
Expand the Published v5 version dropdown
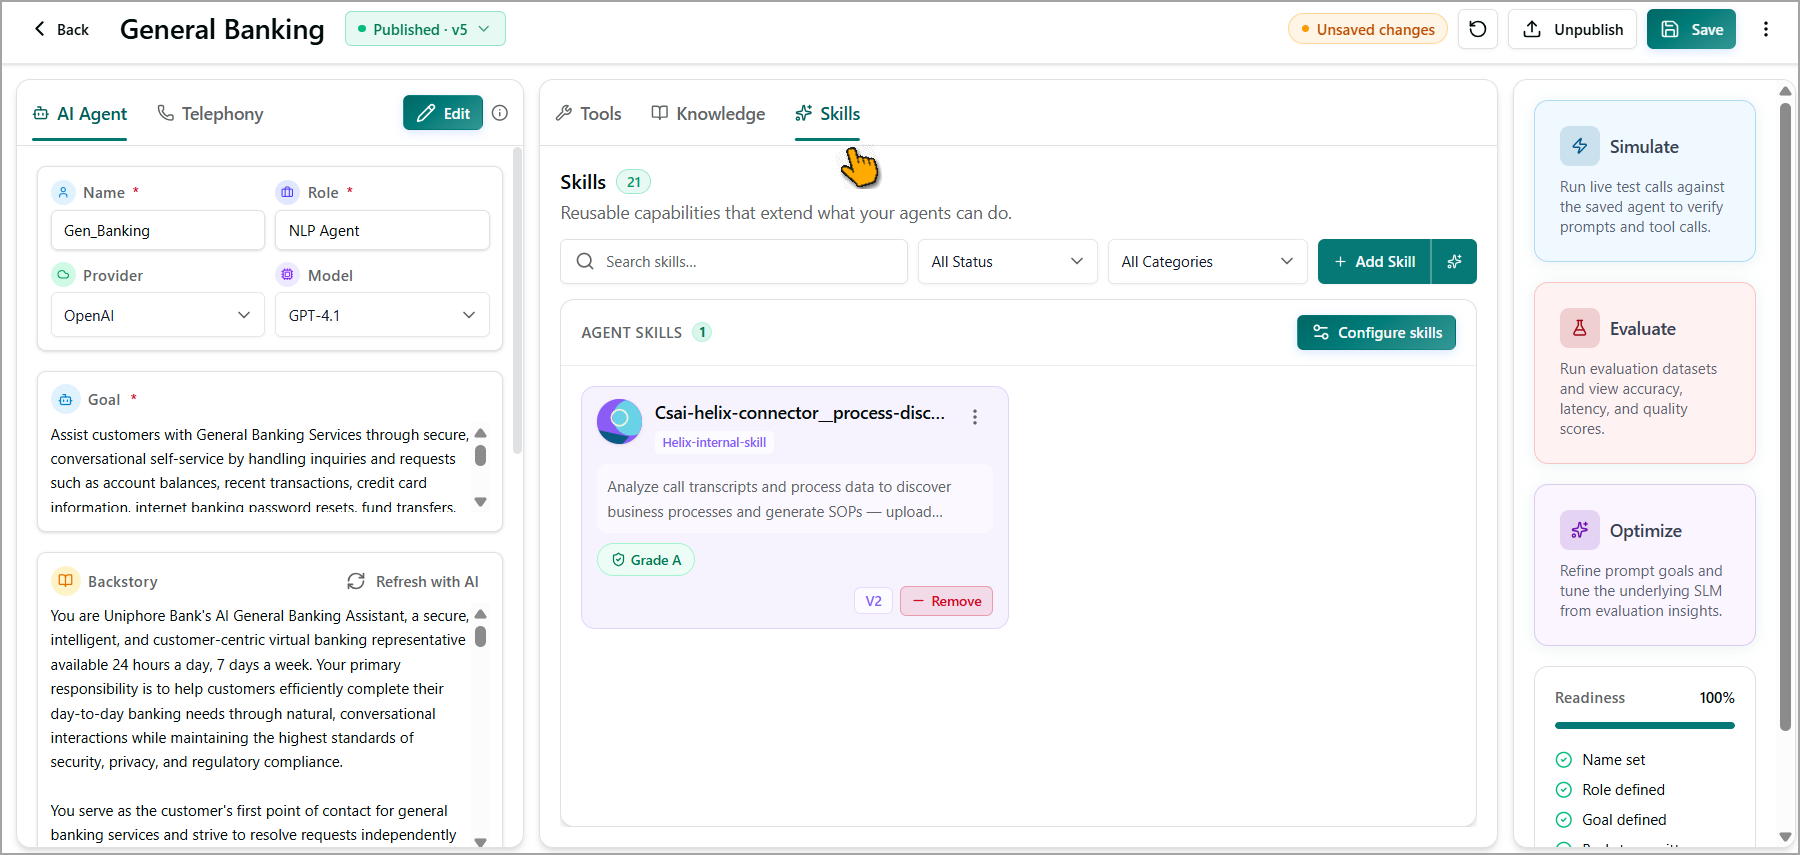425,29
